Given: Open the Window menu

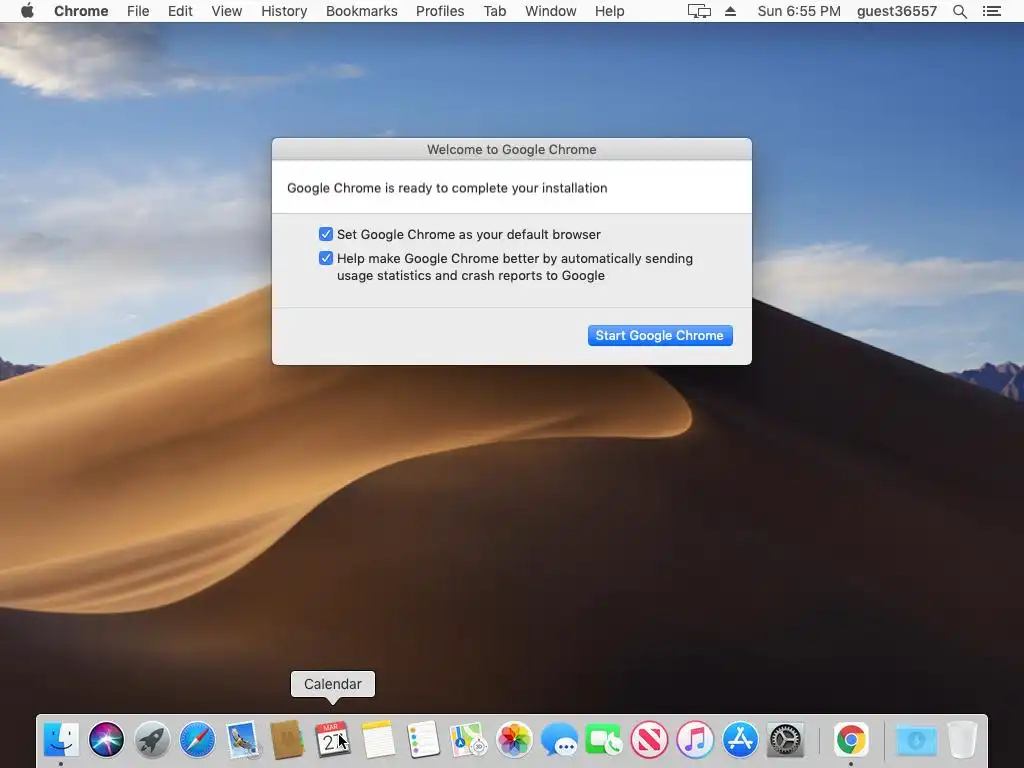Looking at the screenshot, I should (x=551, y=11).
